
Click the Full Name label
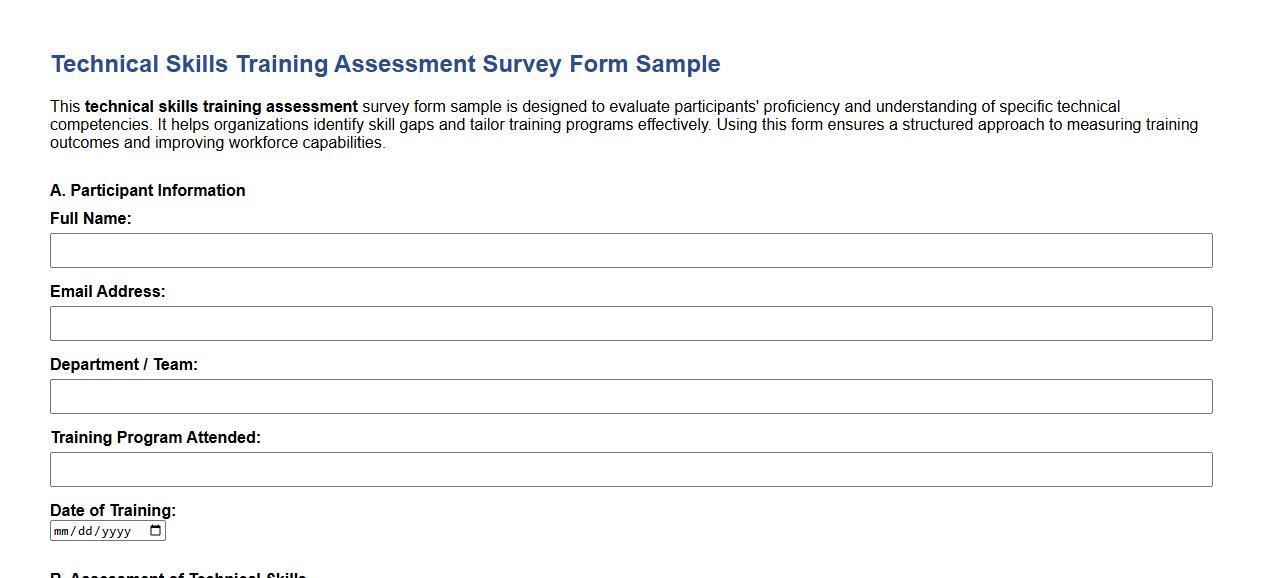point(91,218)
